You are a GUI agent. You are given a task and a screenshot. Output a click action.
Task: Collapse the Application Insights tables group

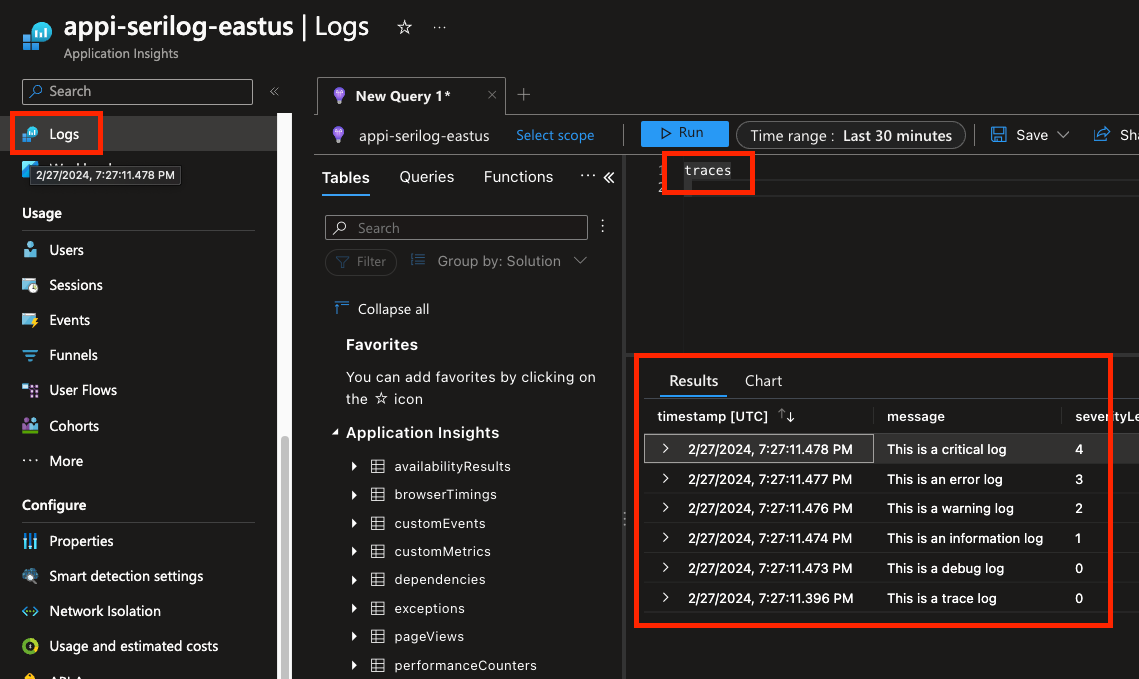pos(335,433)
